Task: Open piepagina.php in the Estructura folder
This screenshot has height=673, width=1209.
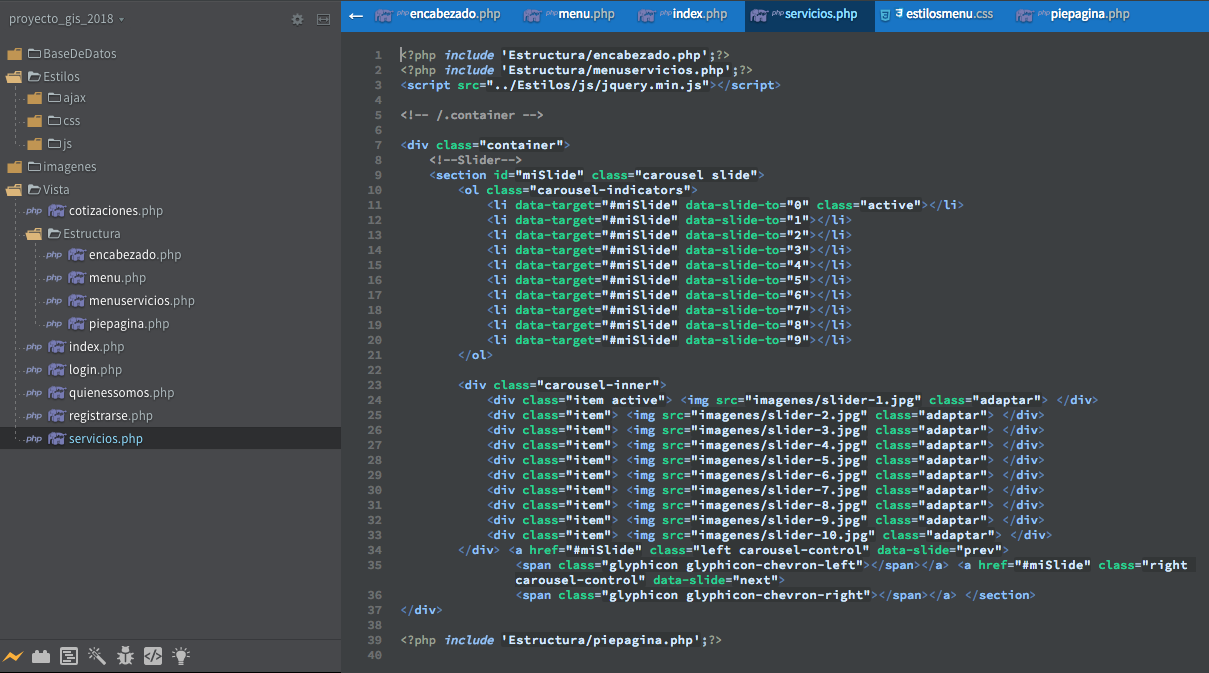Action: (129, 324)
